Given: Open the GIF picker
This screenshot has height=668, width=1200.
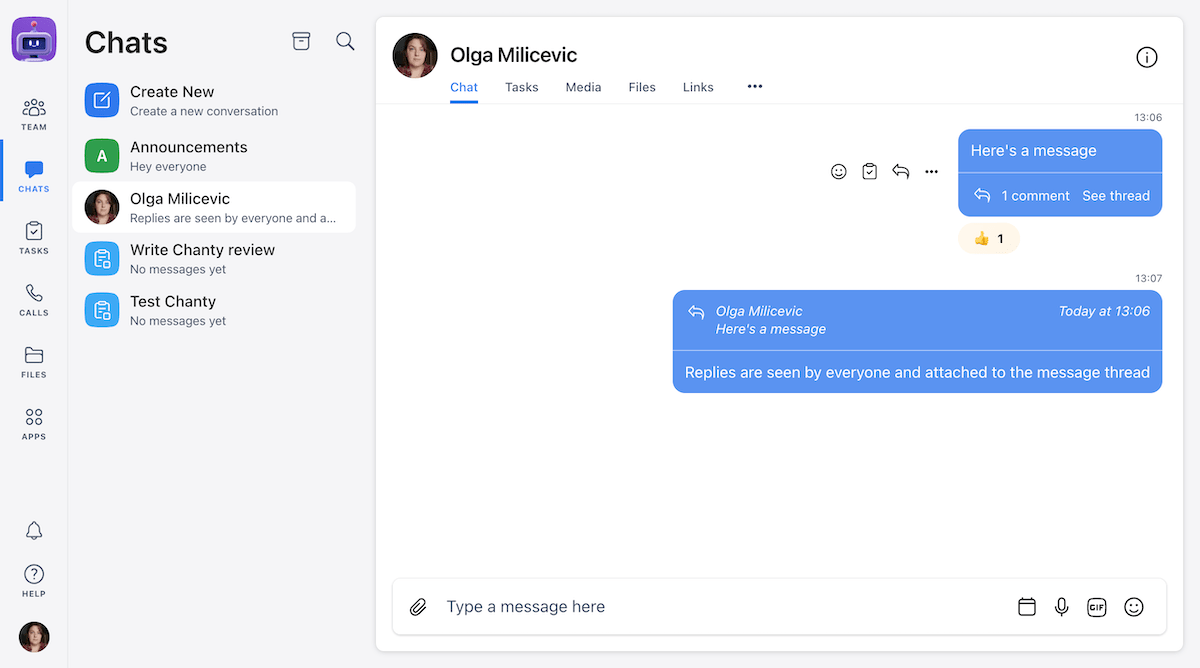Looking at the screenshot, I should tap(1097, 607).
